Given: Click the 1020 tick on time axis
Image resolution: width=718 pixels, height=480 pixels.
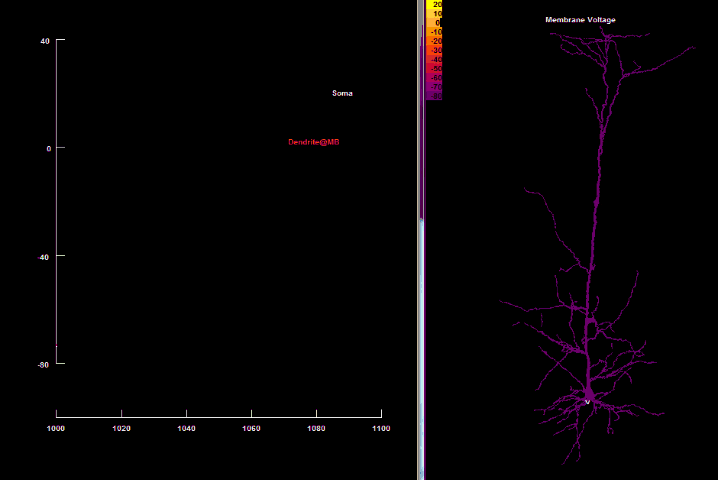Looking at the screenshot, I should pyautogui.click(x=121, y=428).
